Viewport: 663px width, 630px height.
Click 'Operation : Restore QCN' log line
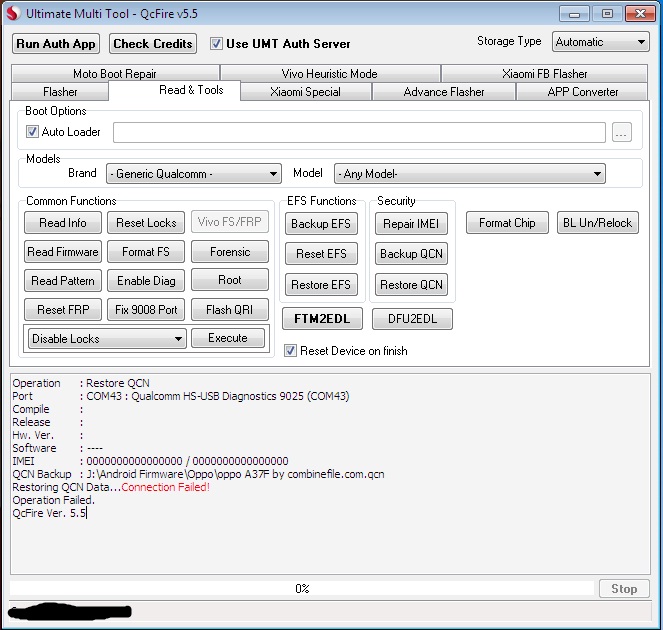[81, 383]
